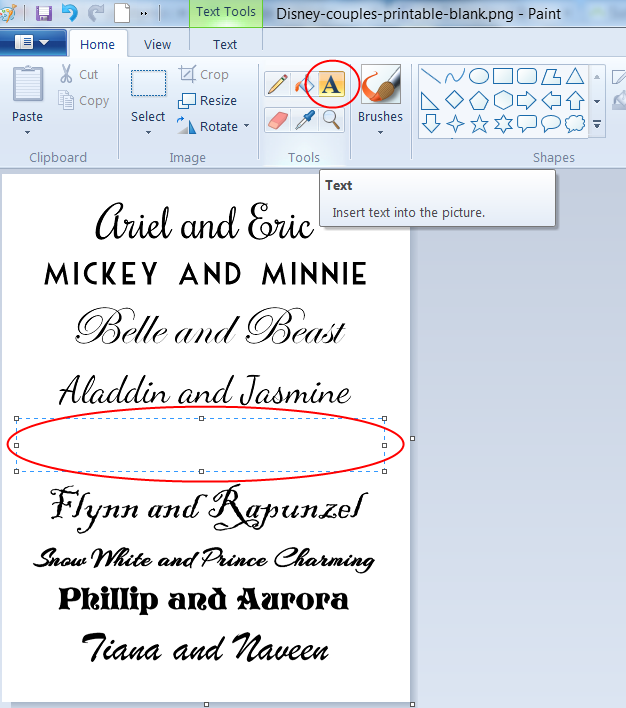Select the Eraser tool
This screenshot has height=708, width=626.
[x=278, y=120]
